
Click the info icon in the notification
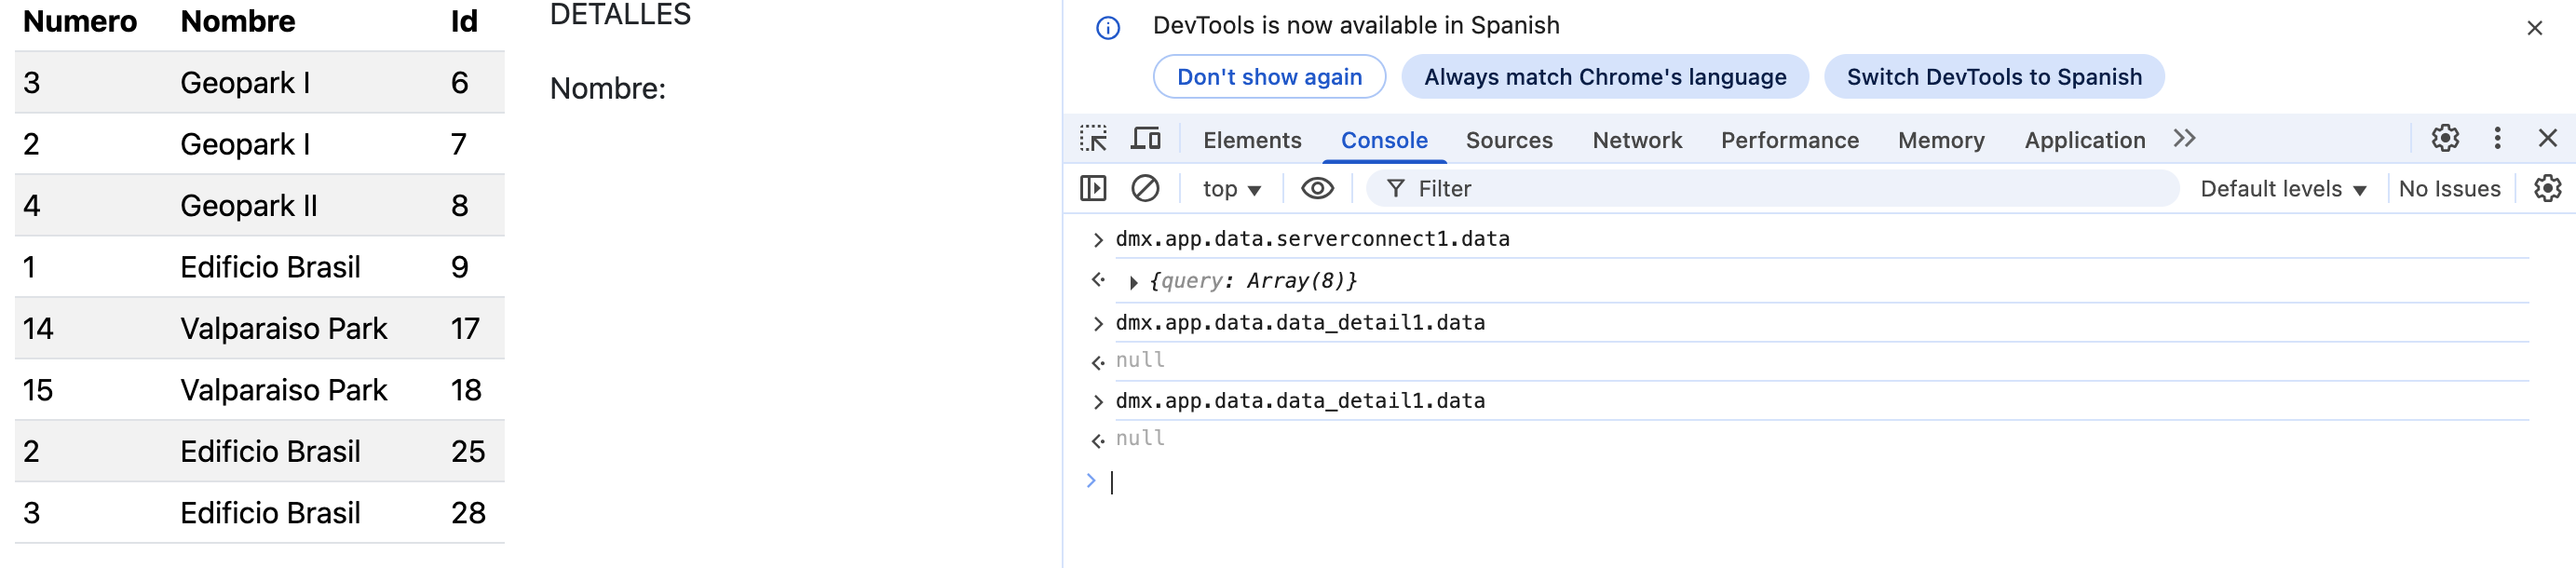click(1108, 28)
